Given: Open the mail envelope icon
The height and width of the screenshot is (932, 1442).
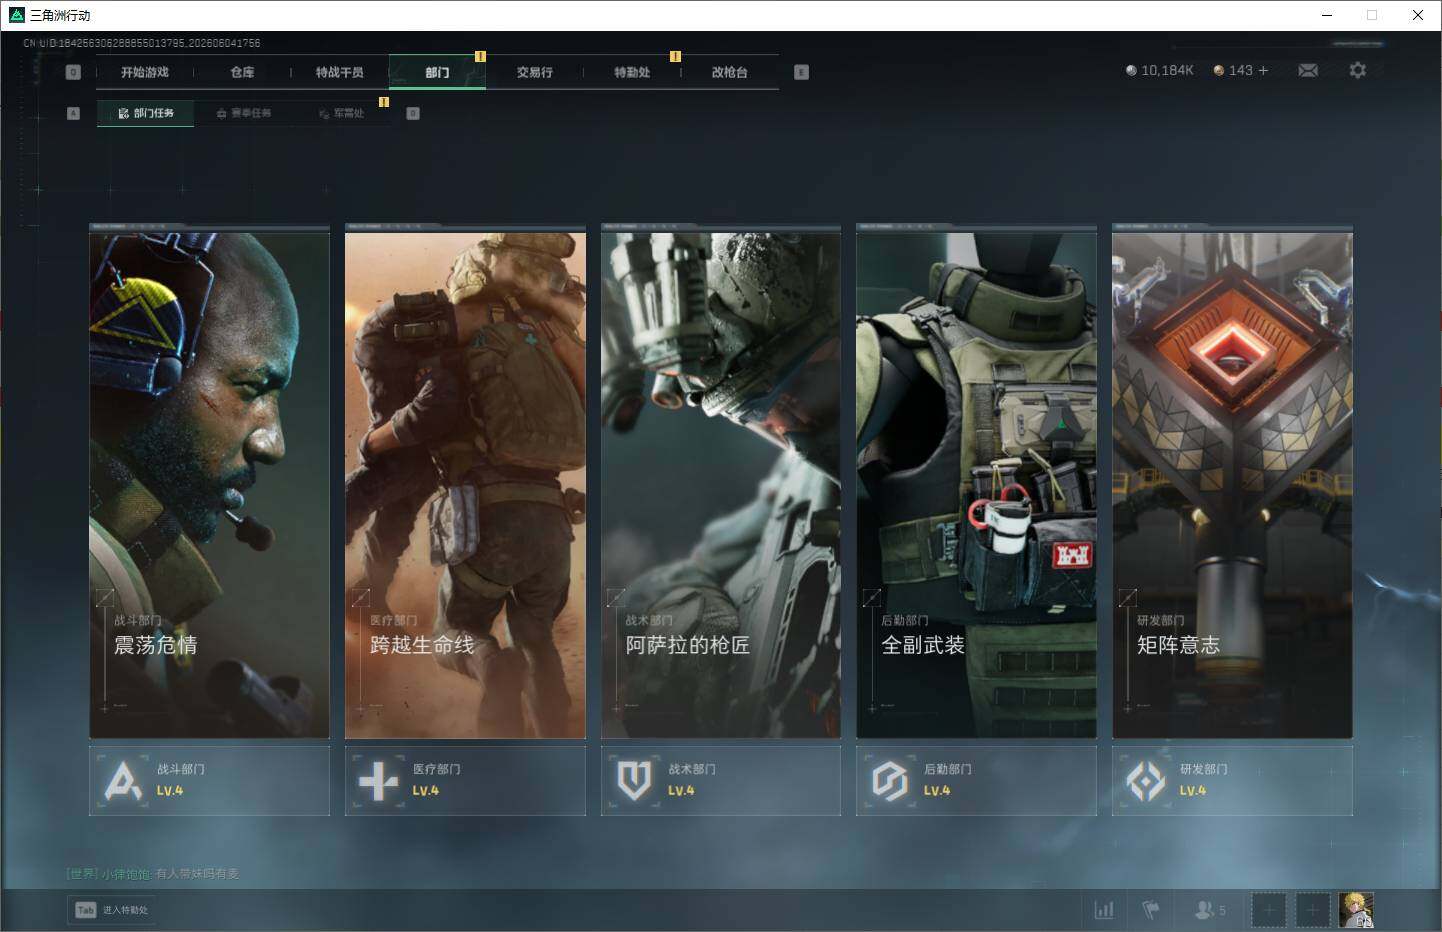Looking at the screenshot, I should pos(1308,70).
